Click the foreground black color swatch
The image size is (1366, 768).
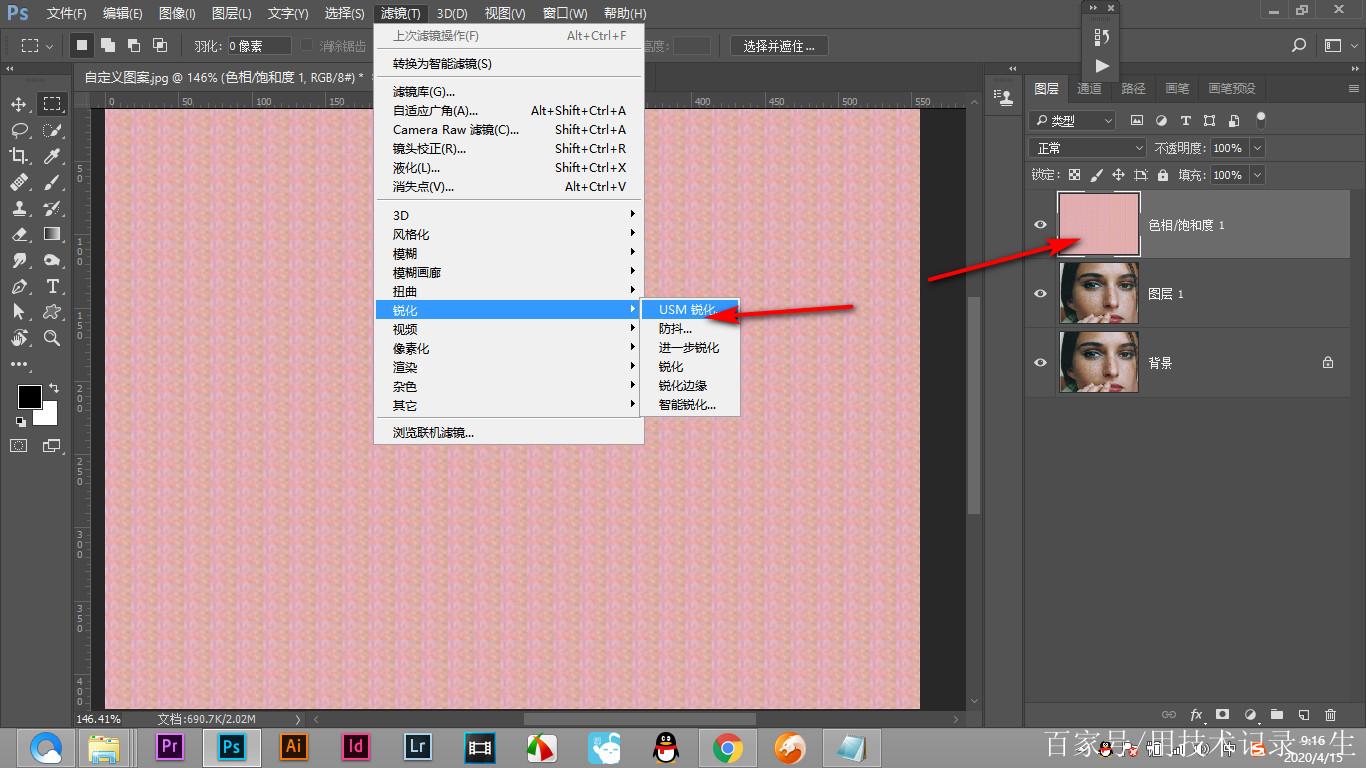[x=29, y=397]
